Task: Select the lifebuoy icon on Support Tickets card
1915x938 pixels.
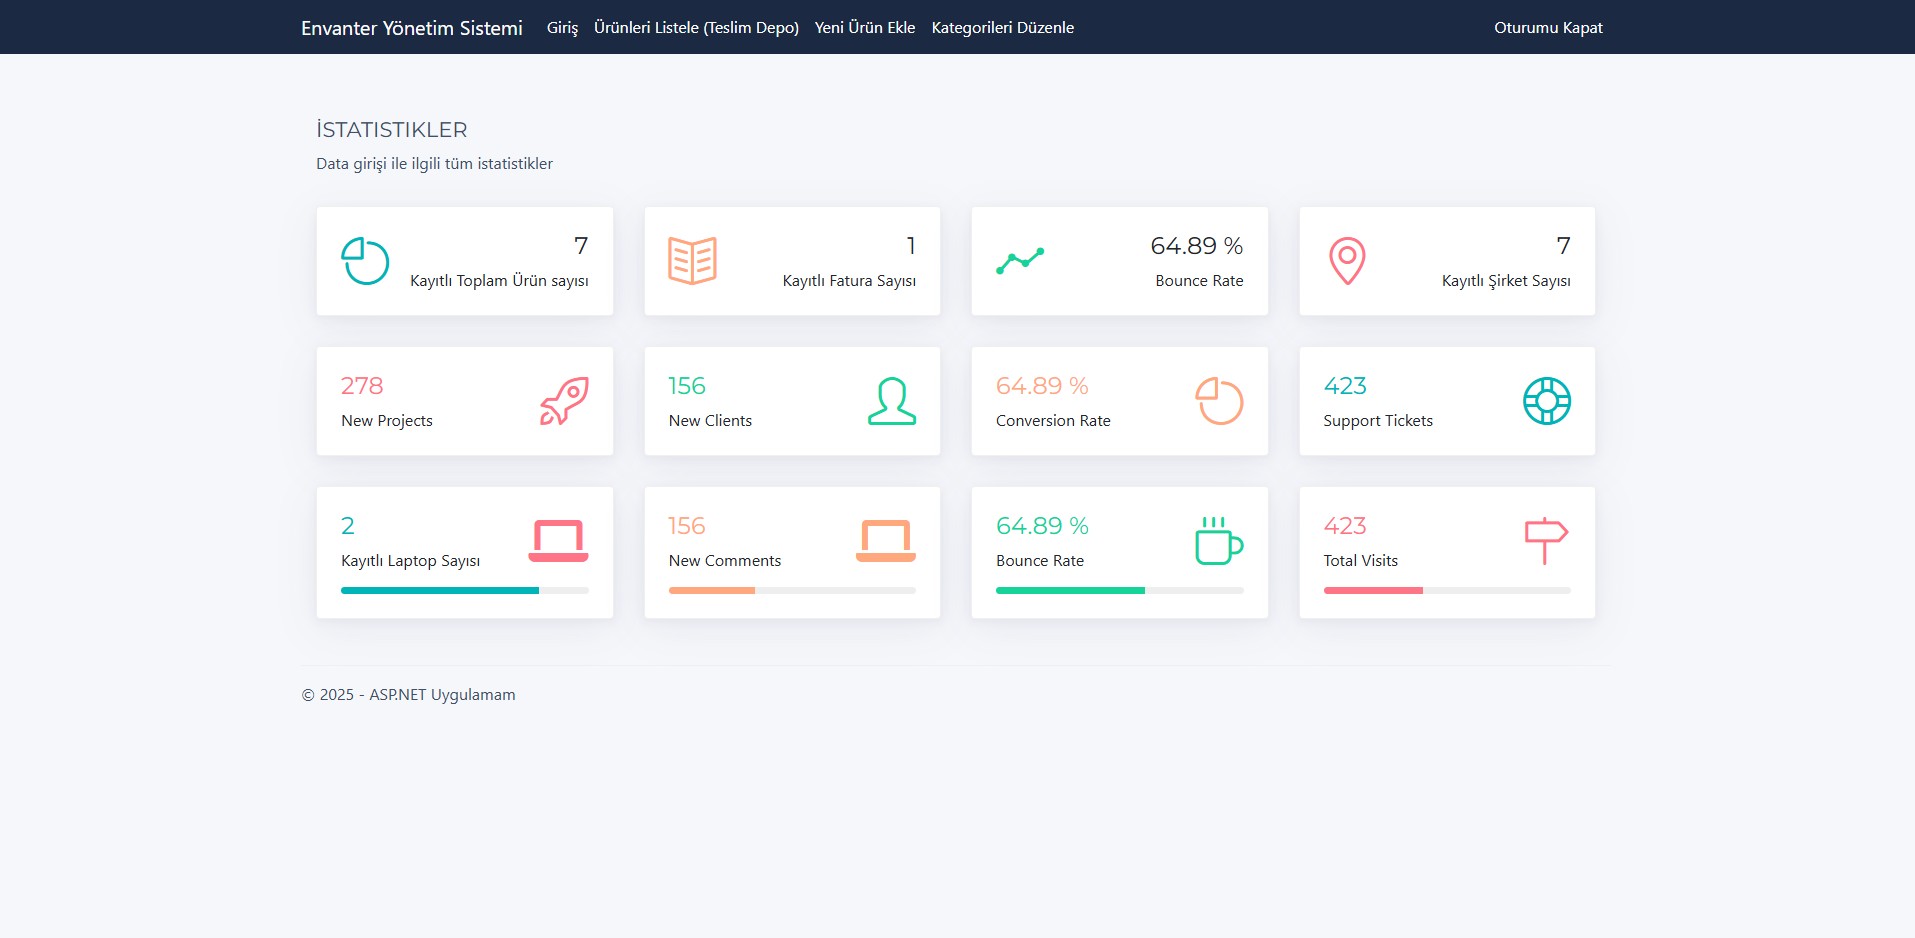Action: 1547,400
